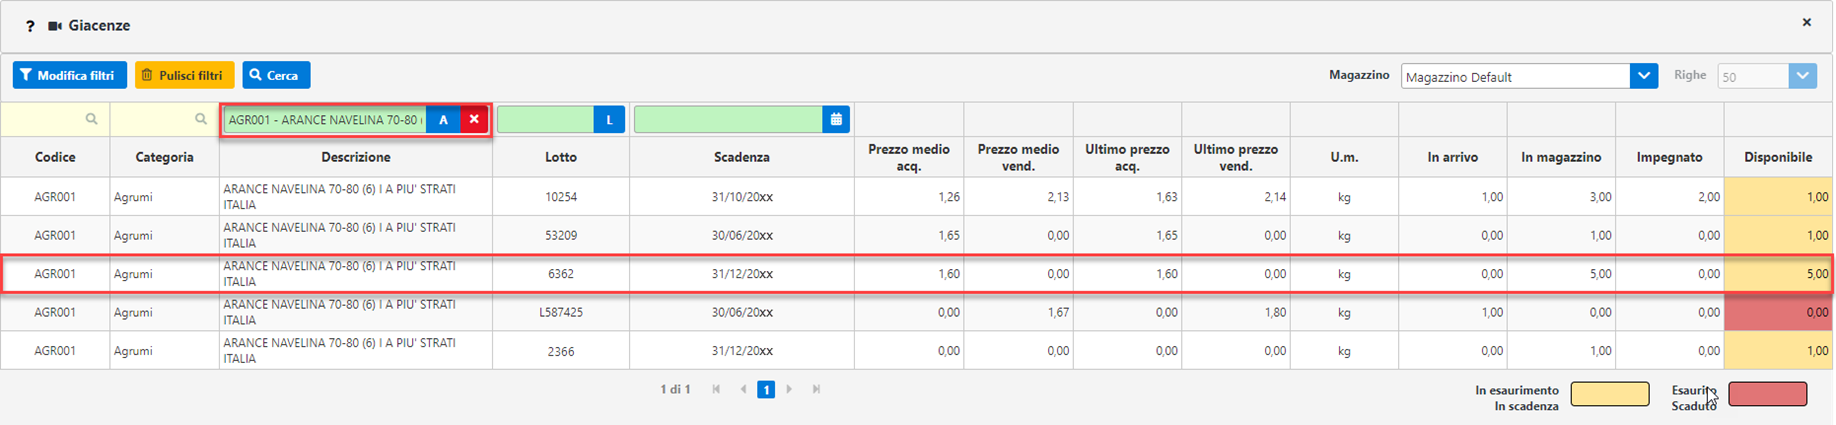This screenshot has height=425, width=1836.
Task: Sort by the Scadenza column header
Action: click(742, 157)
